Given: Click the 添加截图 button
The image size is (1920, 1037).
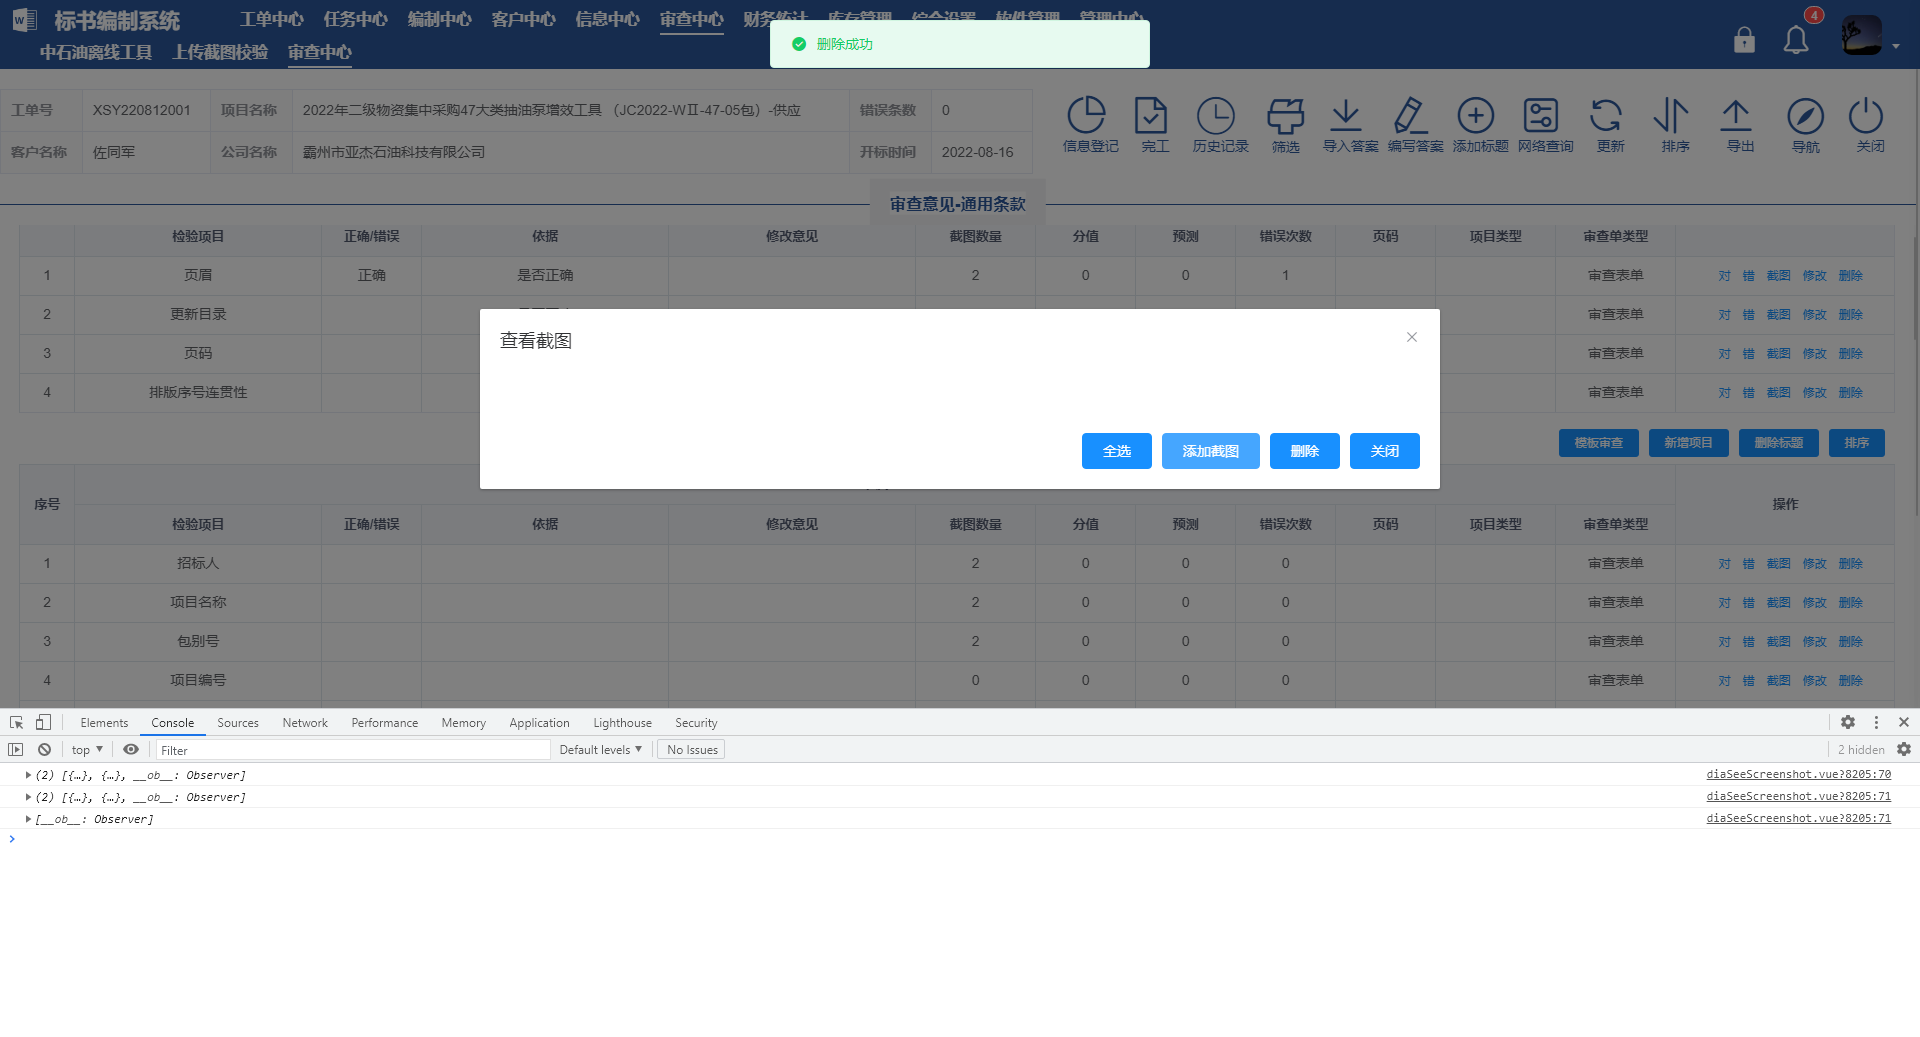Looking at the screenshot, I should pyautogui.click(x=1211, y=451).
